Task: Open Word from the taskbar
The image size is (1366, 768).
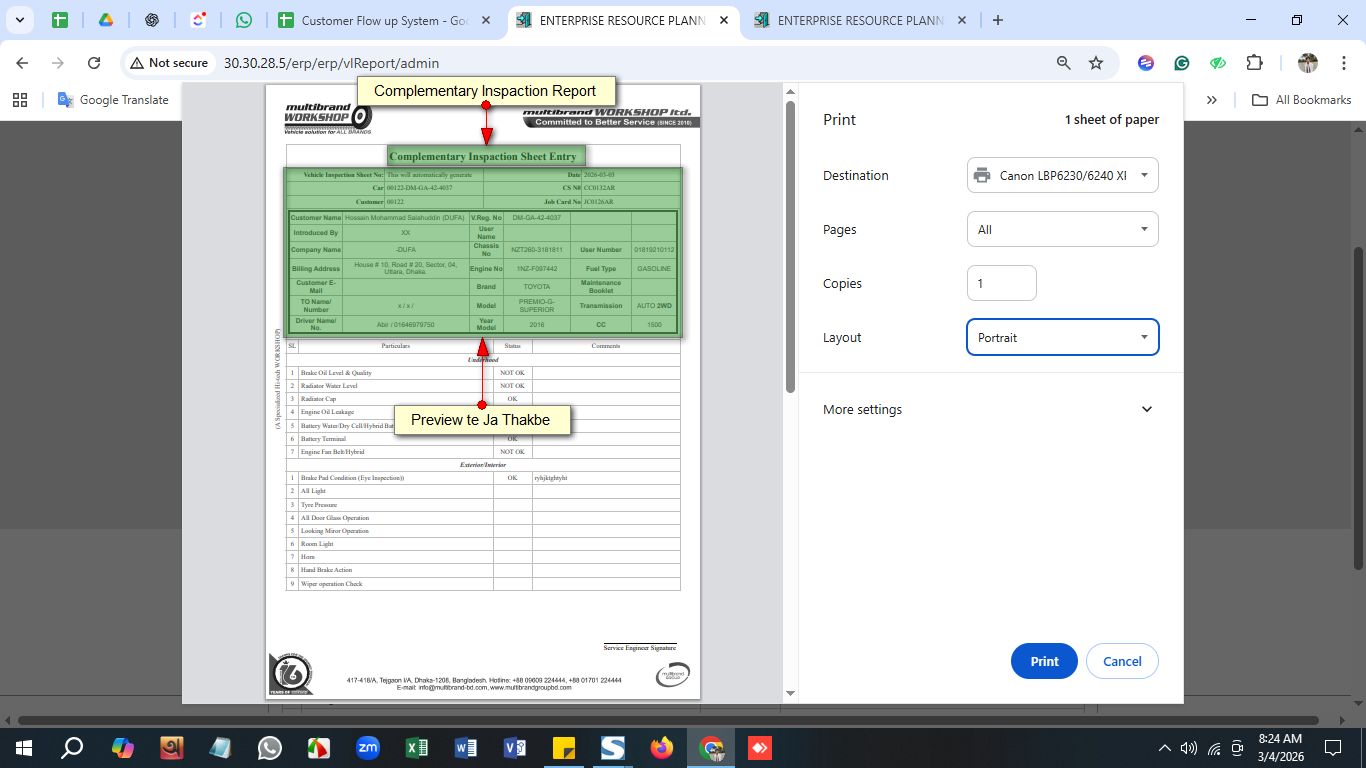Action: click(x=466, y=748)
